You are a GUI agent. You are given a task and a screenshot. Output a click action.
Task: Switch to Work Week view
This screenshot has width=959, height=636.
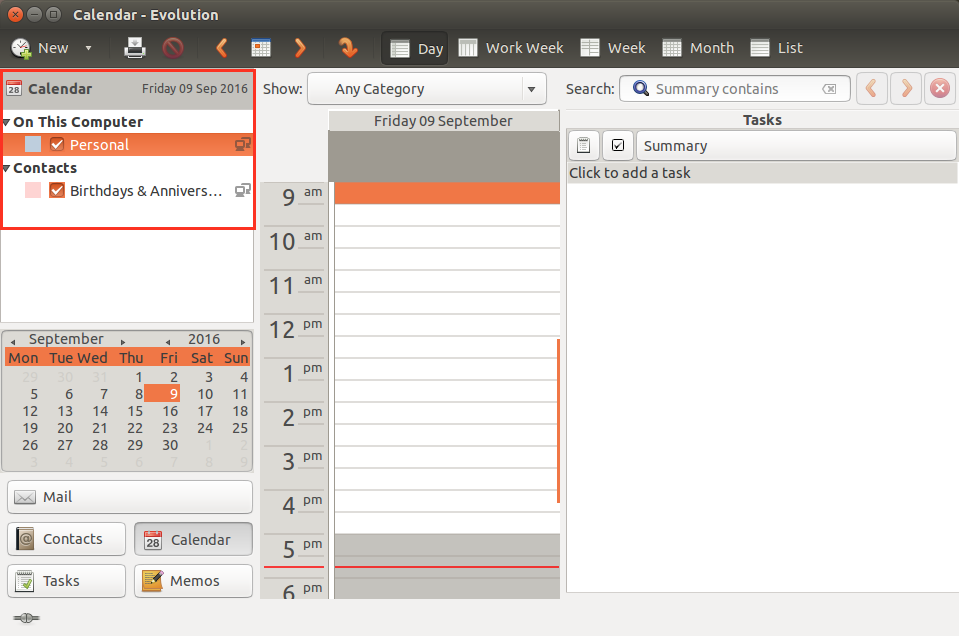511,48
